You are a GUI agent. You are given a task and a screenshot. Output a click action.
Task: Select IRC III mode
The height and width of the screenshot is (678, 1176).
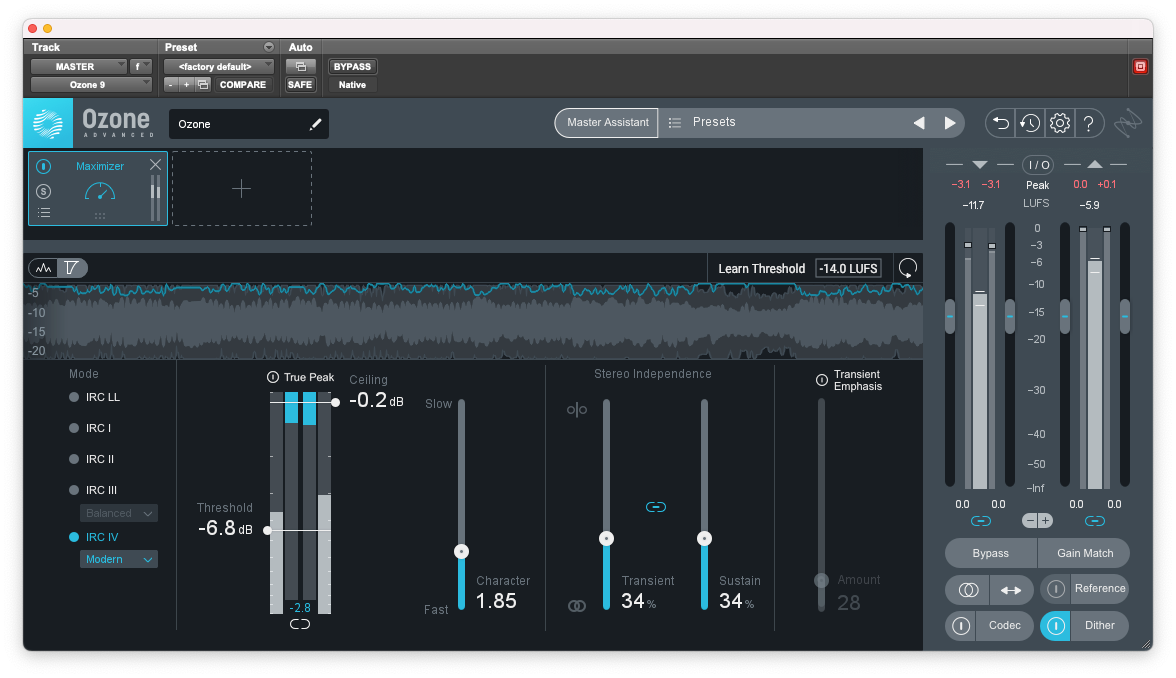pos(93,490)
